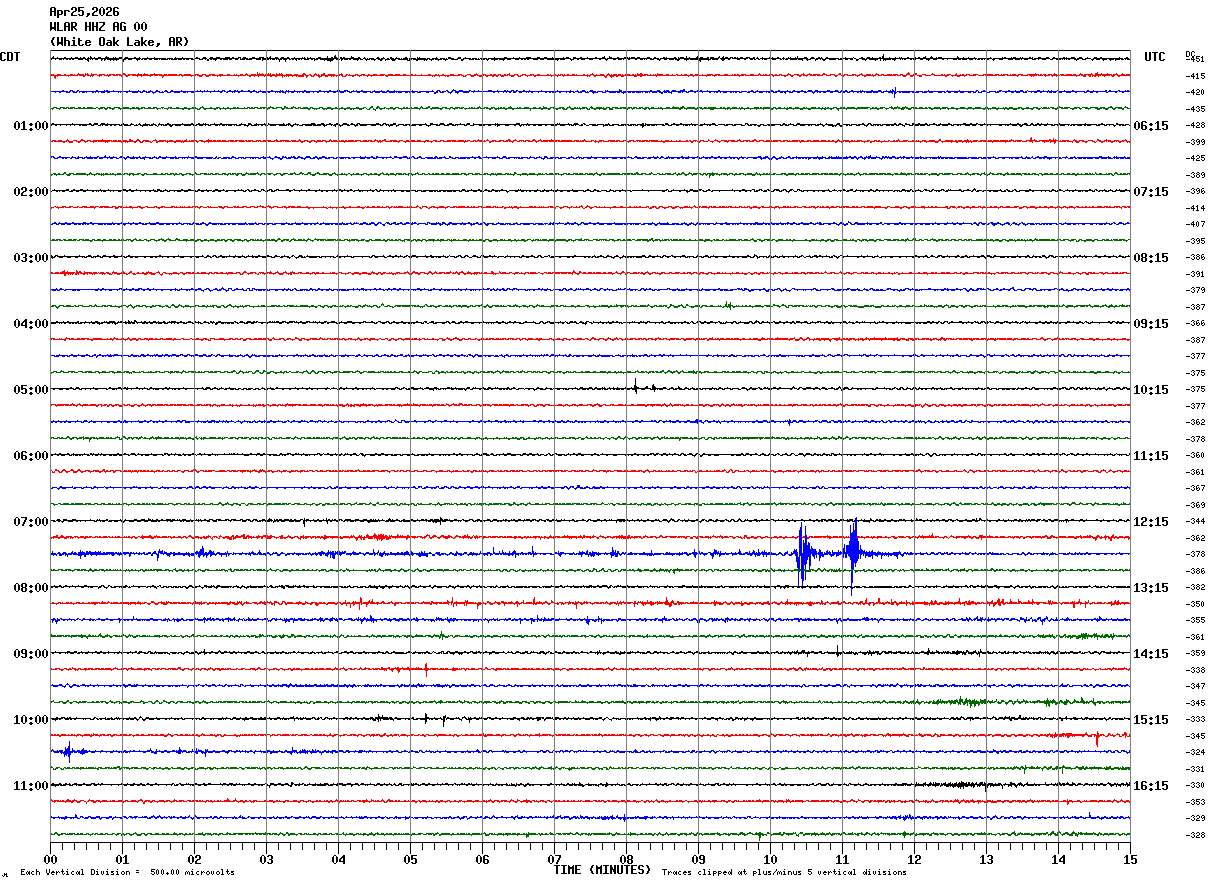Viewport: 1210px width, 886px height.
Task: Click minute 02 on the time axis
Action: 194,859
